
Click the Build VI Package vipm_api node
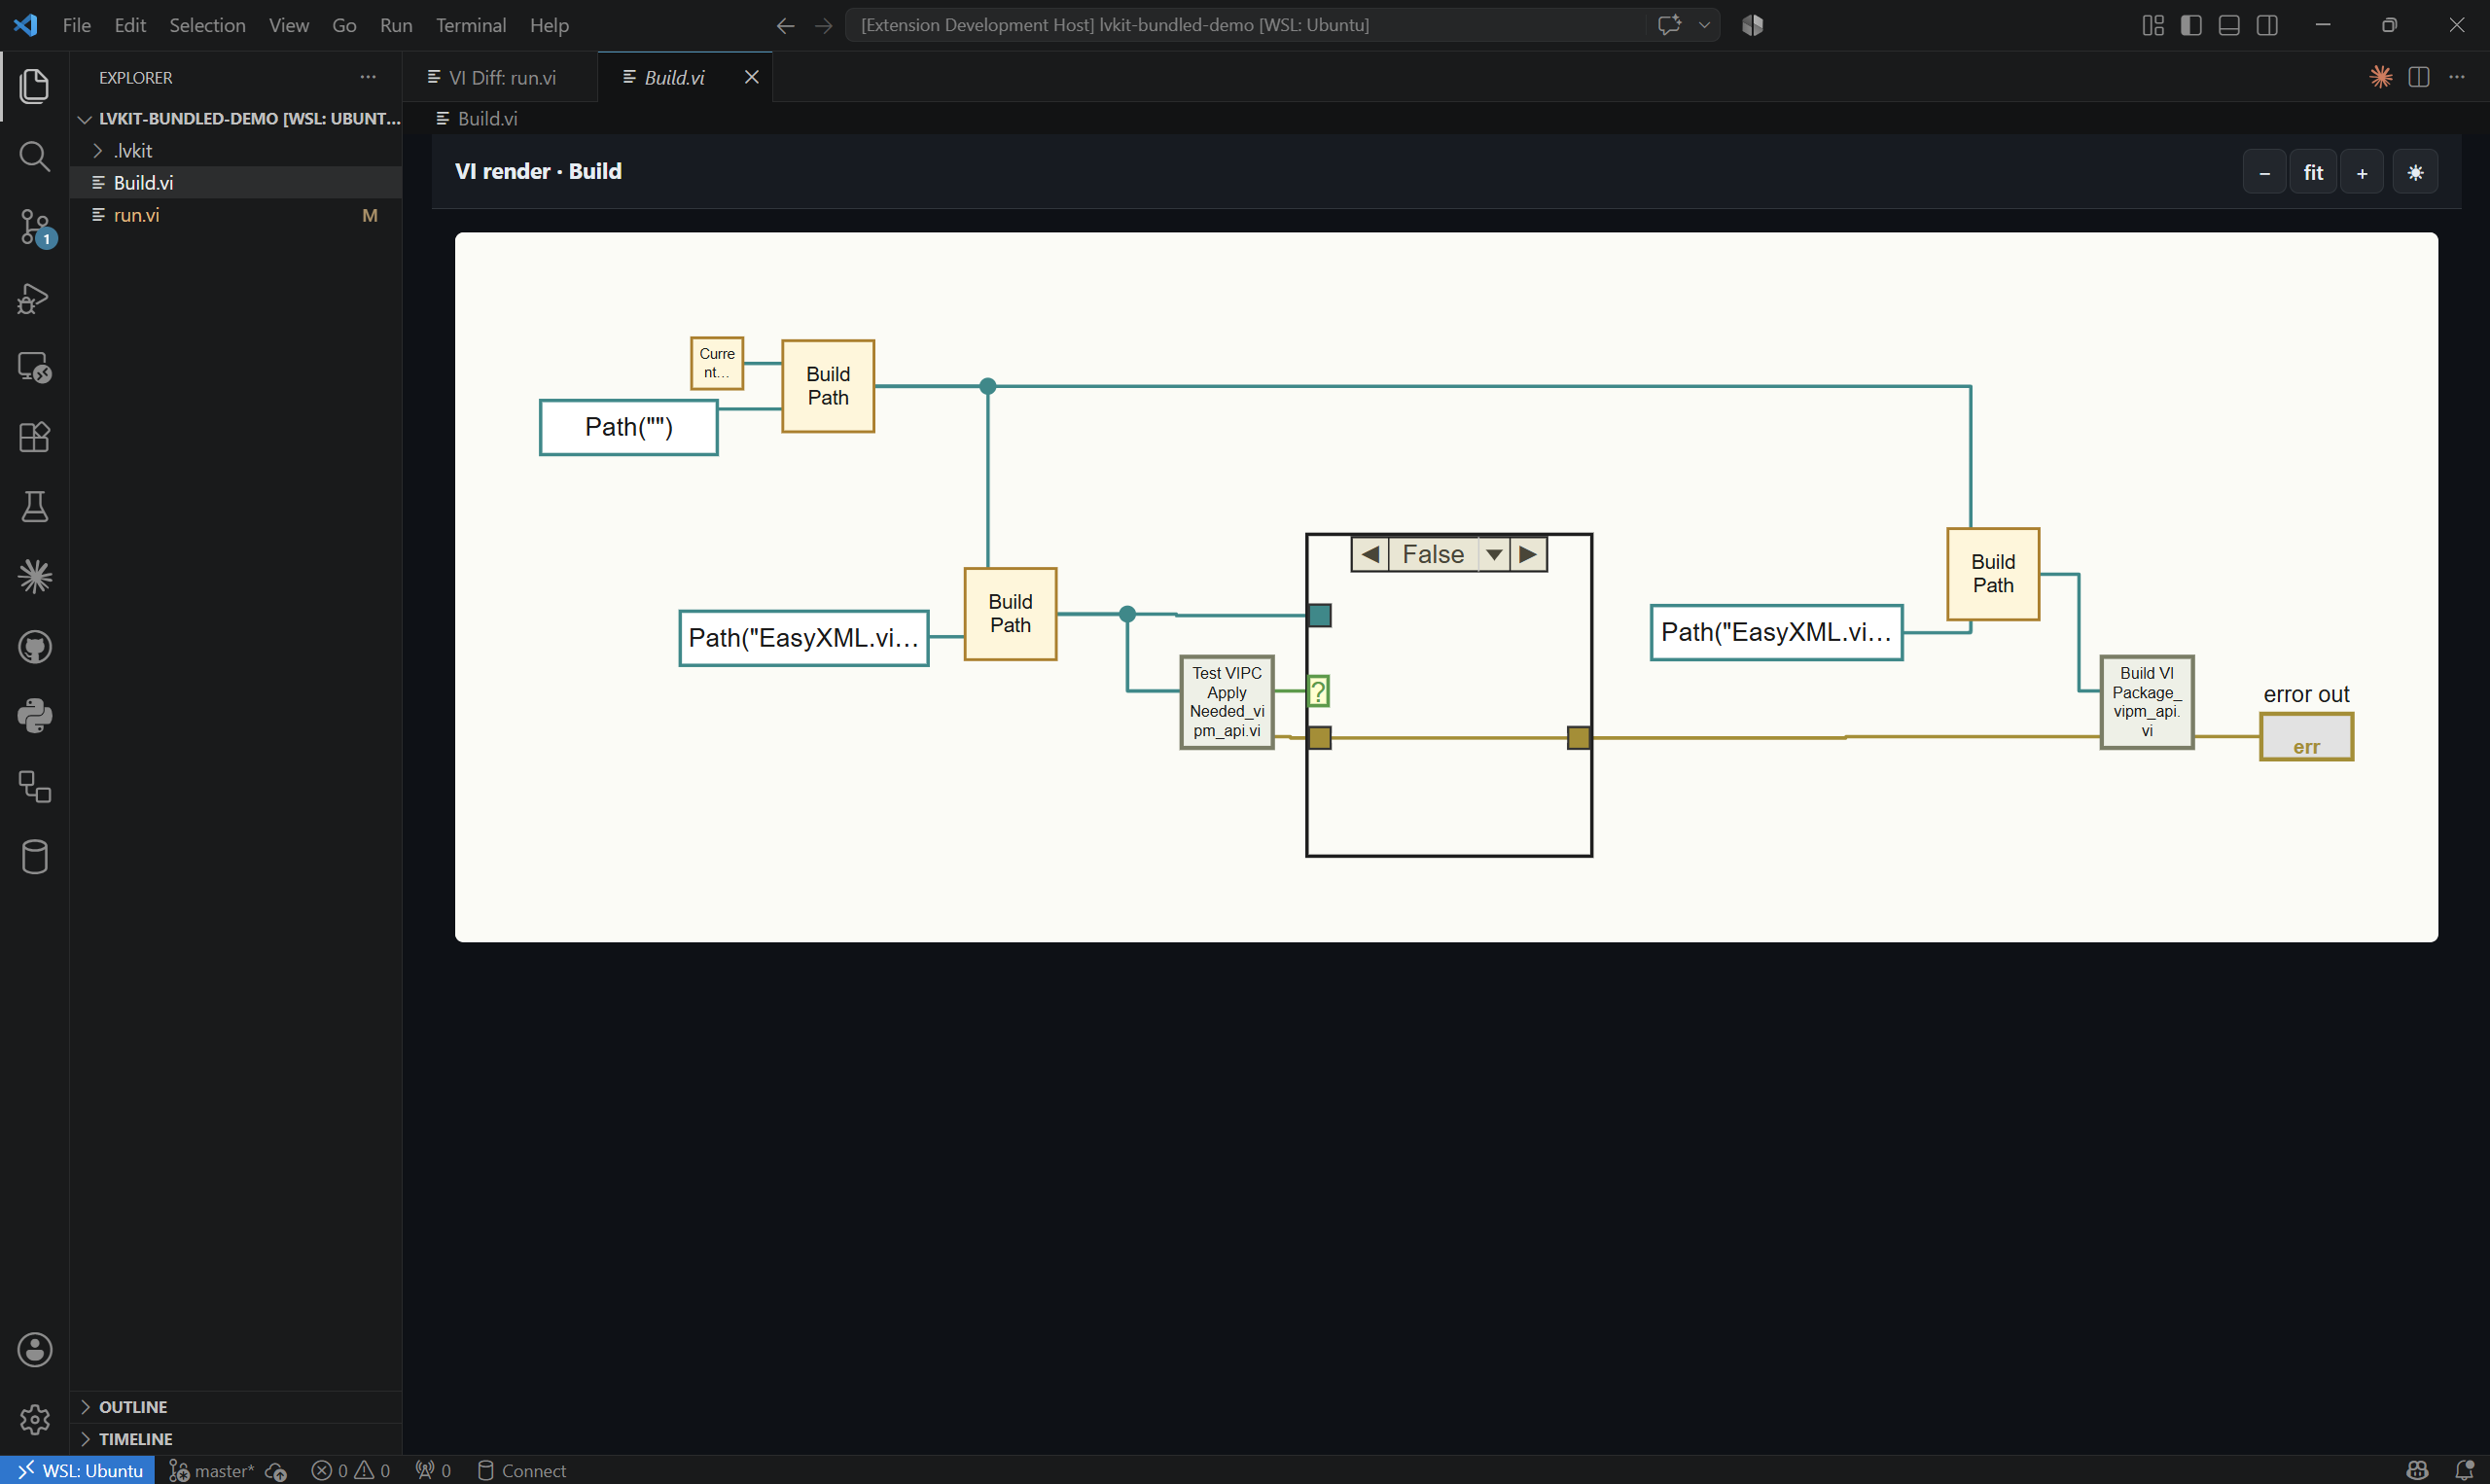pos(2147,702)
